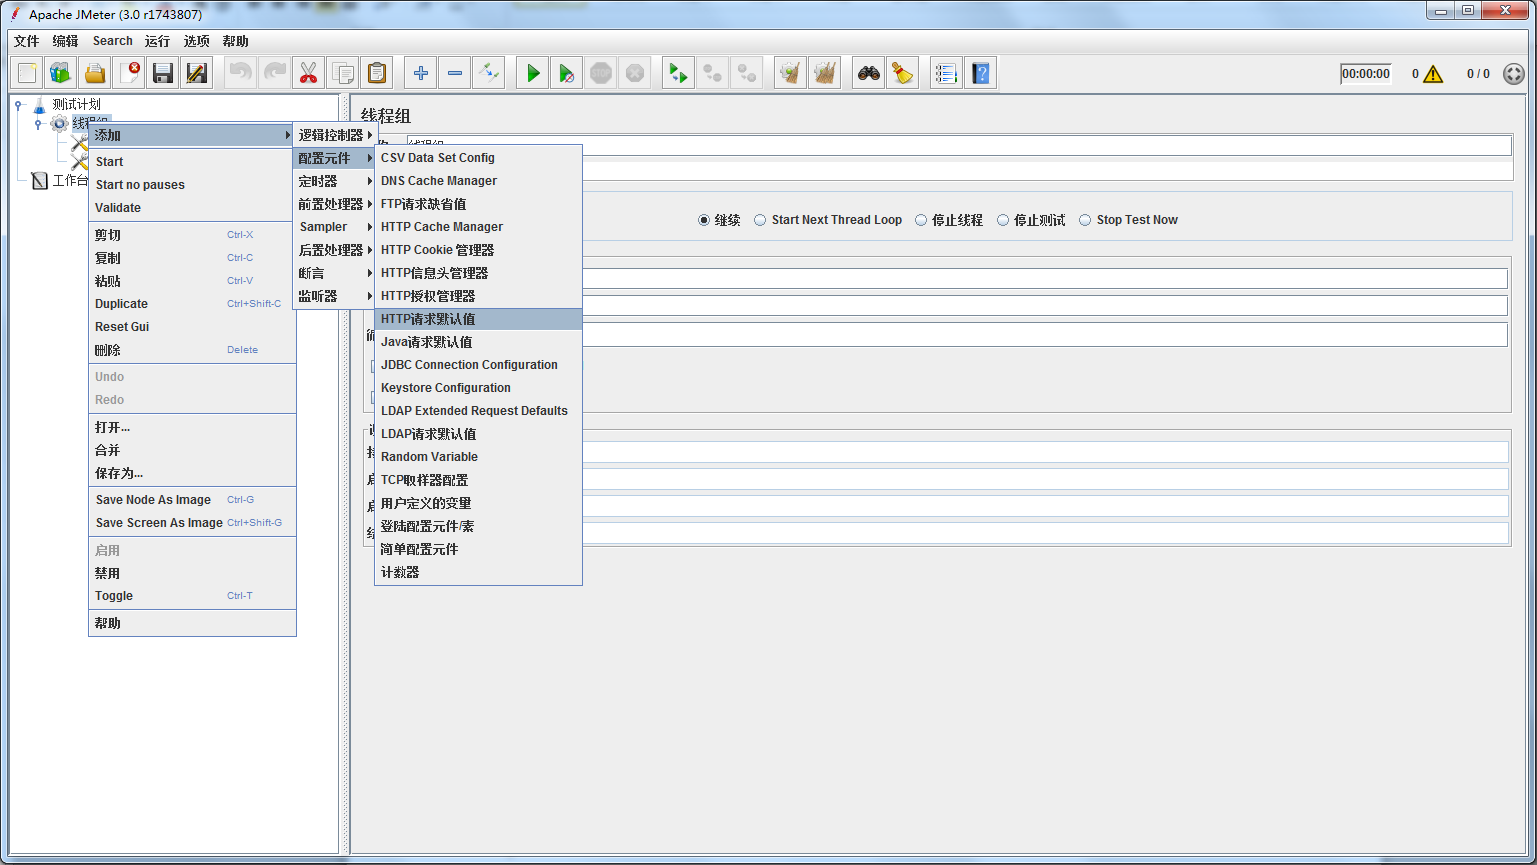The image size is (1537, 865).
Task: Click the elapsed time 00:00:00 field
Action: [1366, 73]
